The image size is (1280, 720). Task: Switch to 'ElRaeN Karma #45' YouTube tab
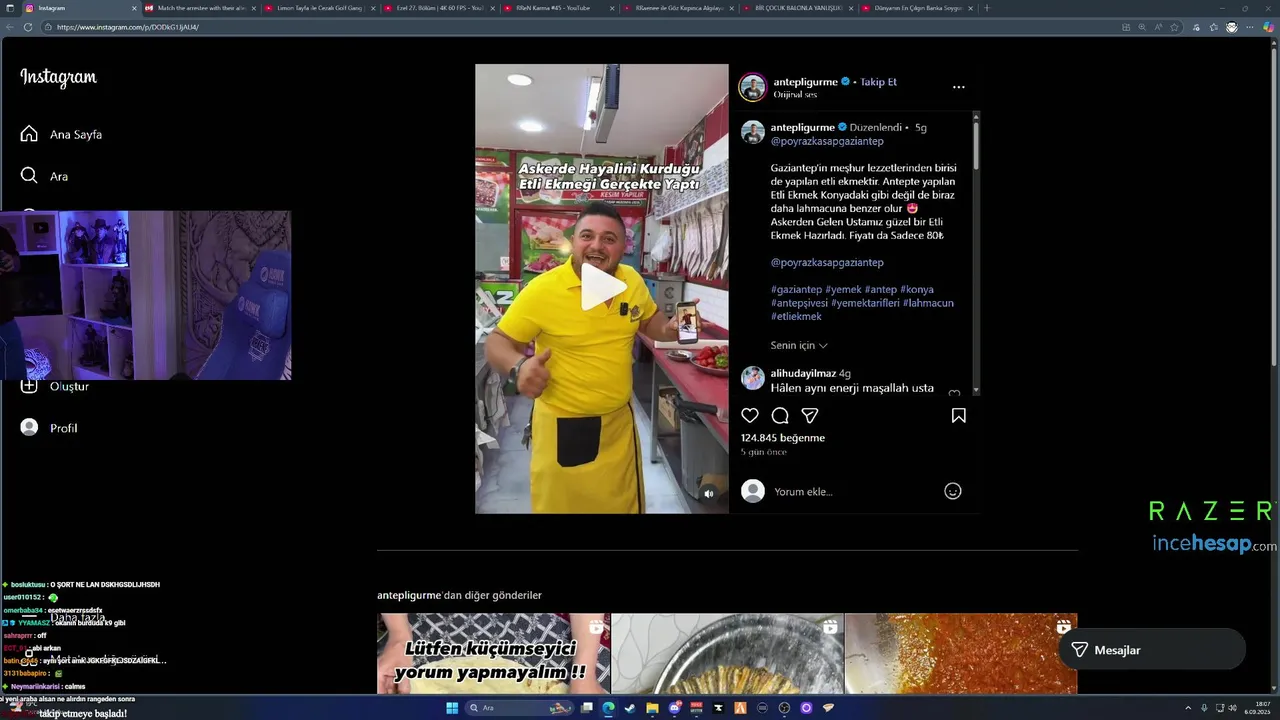559,8
